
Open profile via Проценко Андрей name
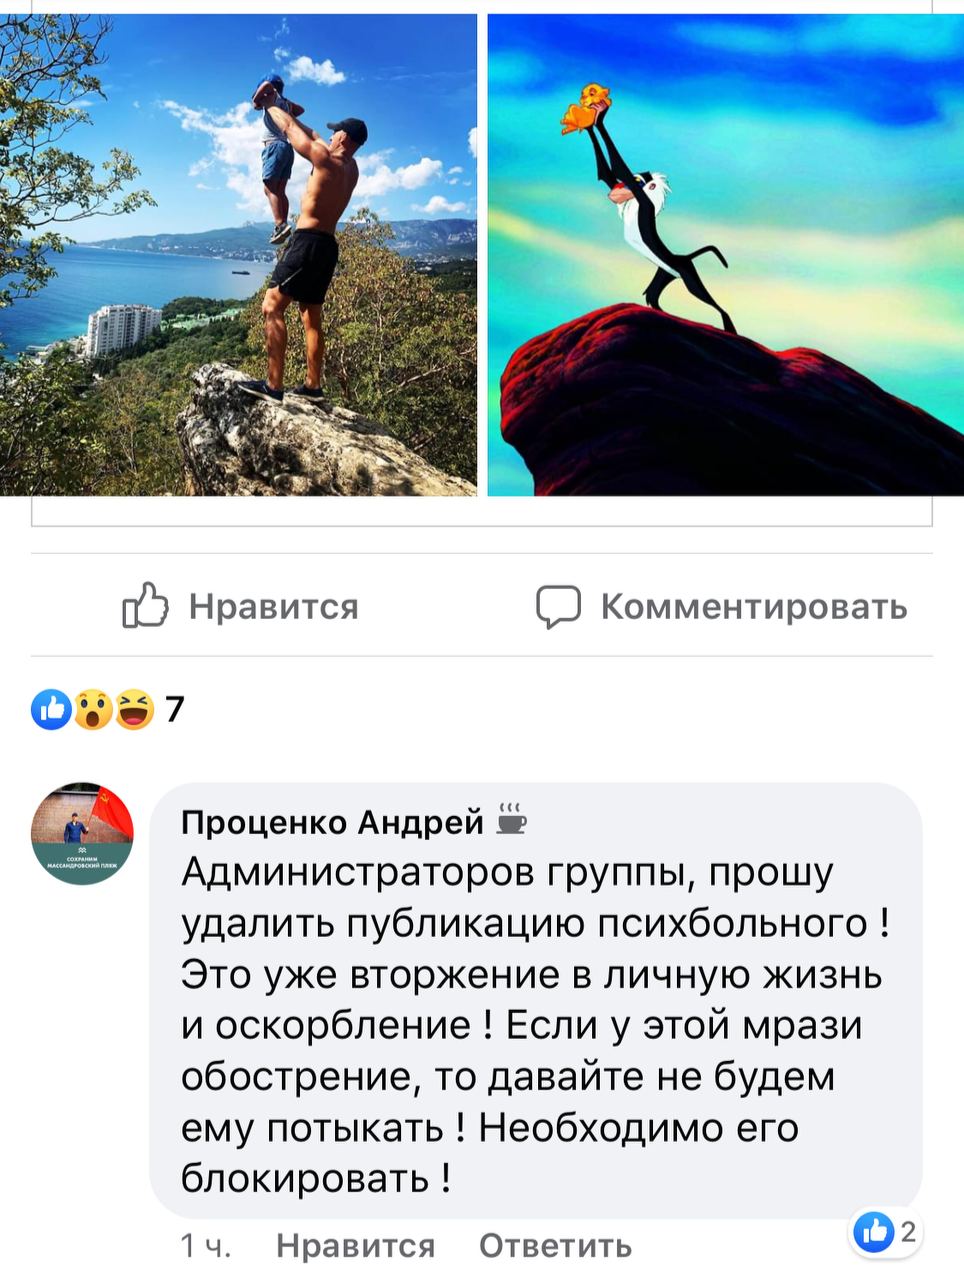coord(332,822)
